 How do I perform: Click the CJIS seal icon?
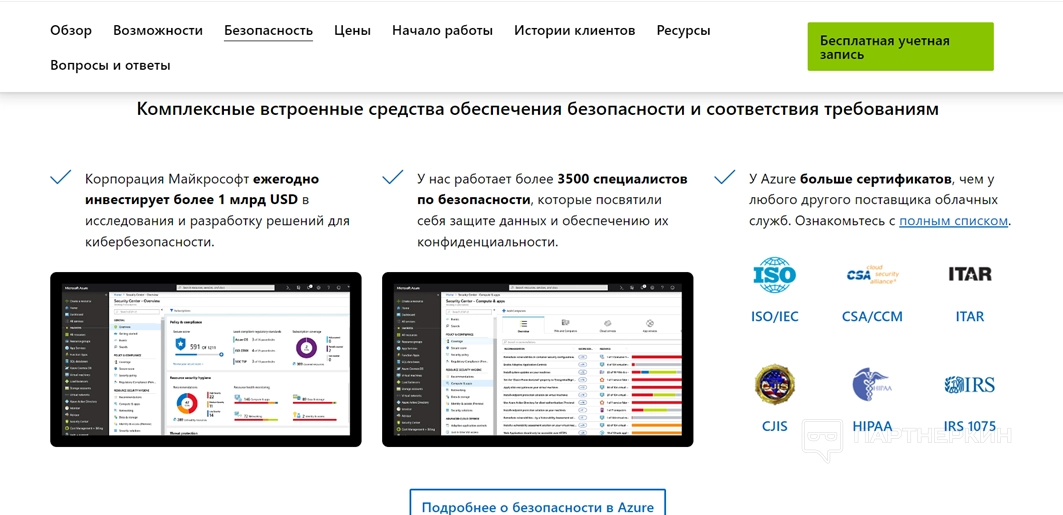point(776,385)
